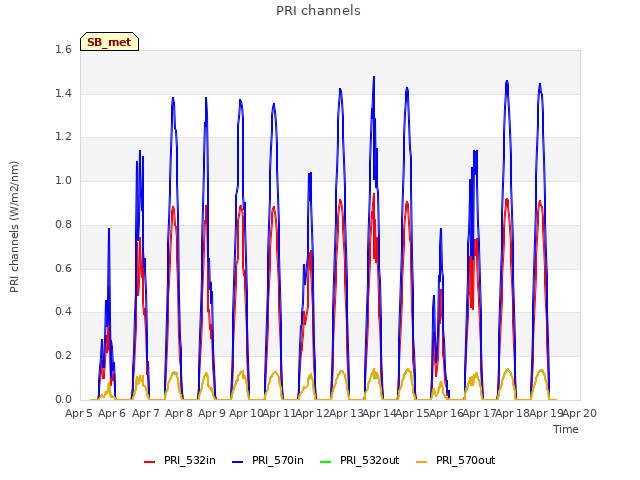
Task: Click the 0.0 y-axis tick label
Action: (x=63, y=399)
